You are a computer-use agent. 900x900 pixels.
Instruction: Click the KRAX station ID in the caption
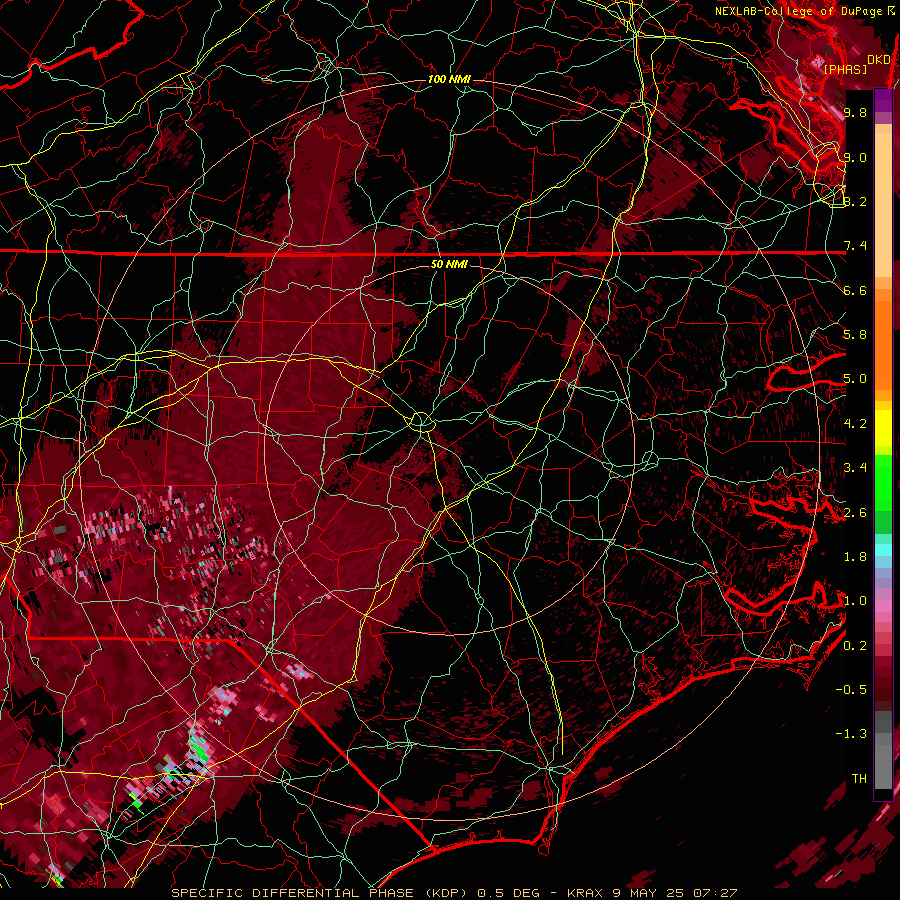[x=585, y=893]
